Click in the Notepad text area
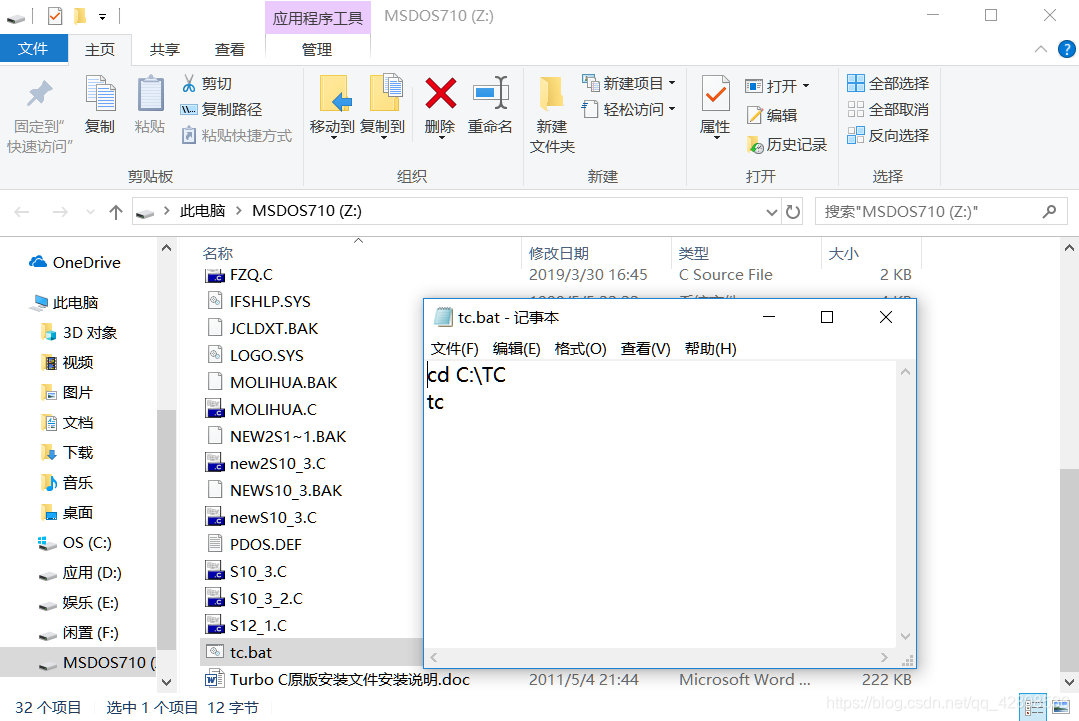The image size is (1079, 721). [661, 504]
